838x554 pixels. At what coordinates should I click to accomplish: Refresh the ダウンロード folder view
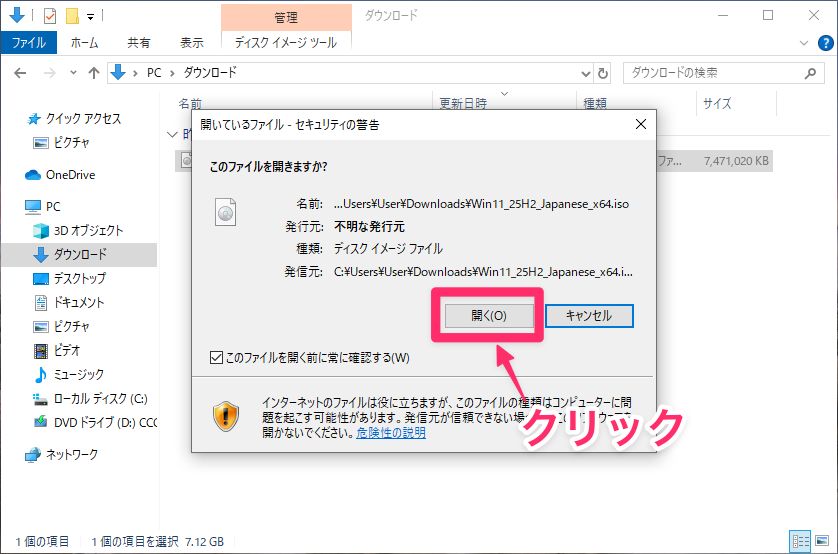[602, 73]
